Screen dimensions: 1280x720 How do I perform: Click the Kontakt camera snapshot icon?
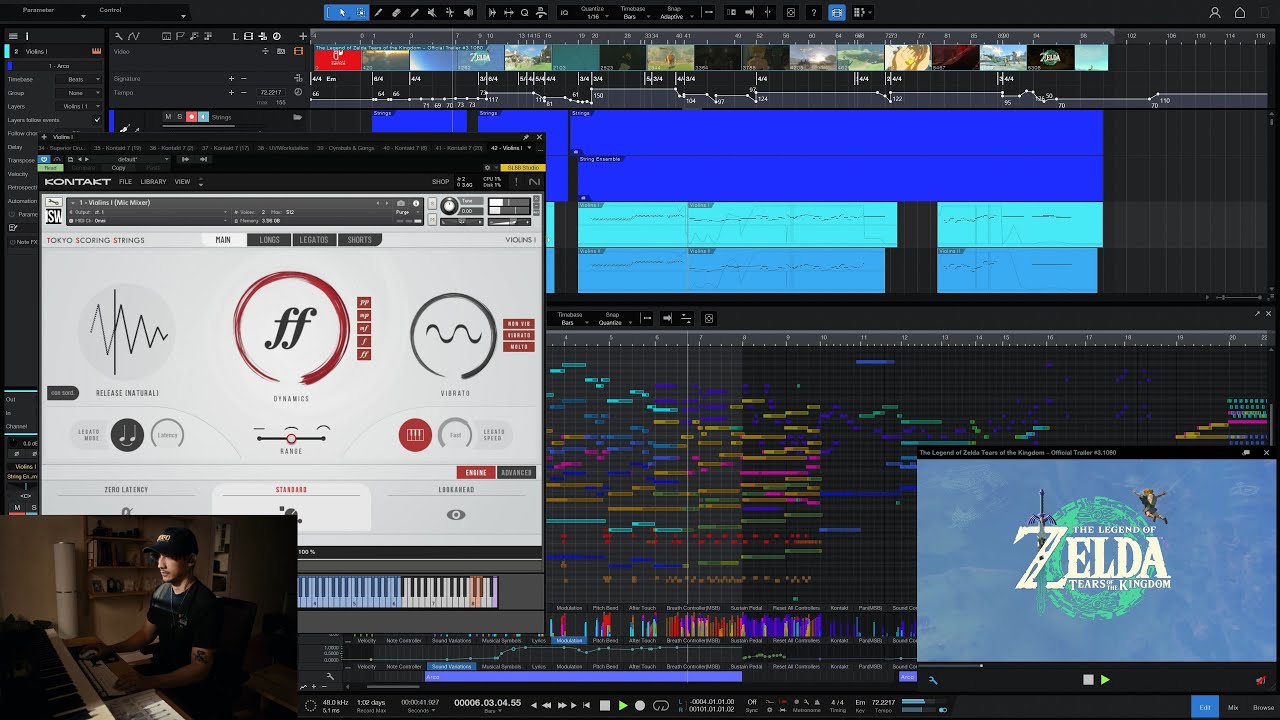(401, 203)
